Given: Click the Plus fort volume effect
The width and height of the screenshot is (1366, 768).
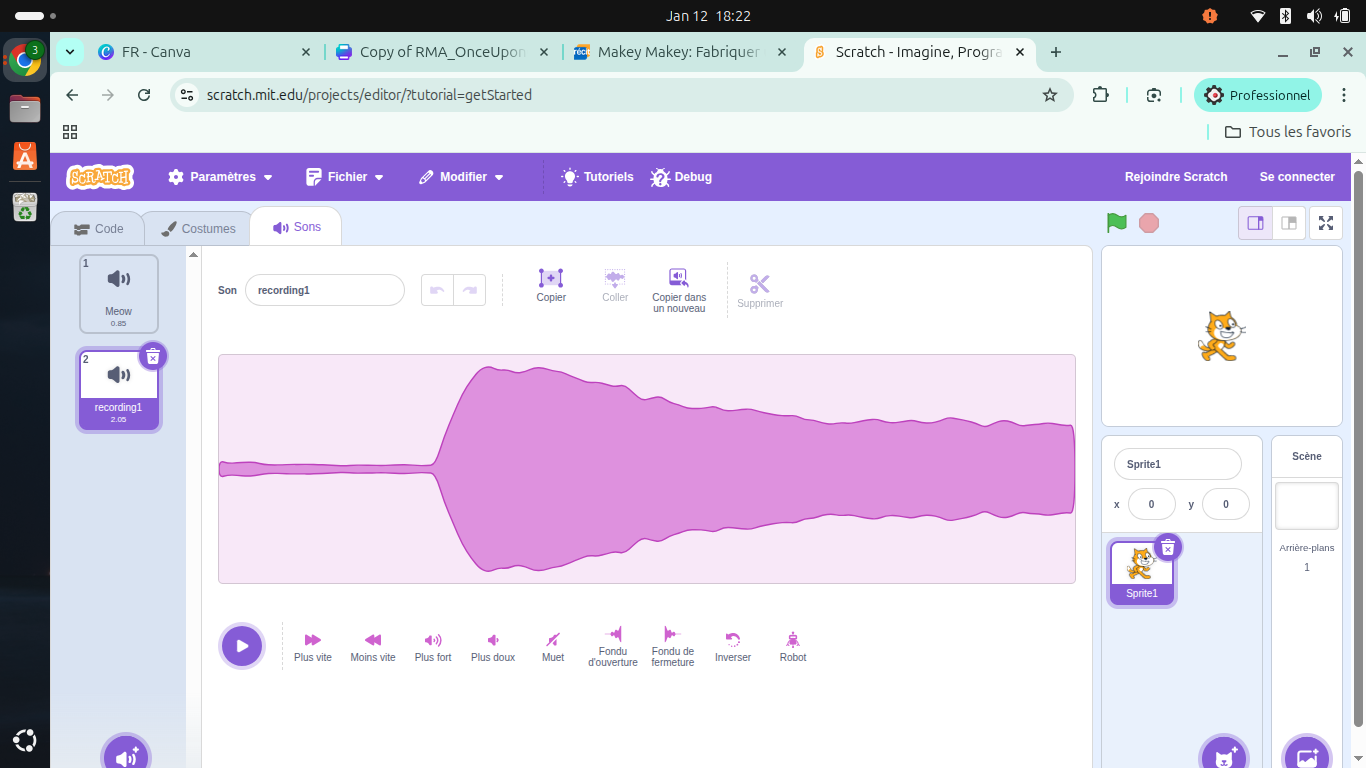Looking at the screenshot, I should tap(433, 645).
